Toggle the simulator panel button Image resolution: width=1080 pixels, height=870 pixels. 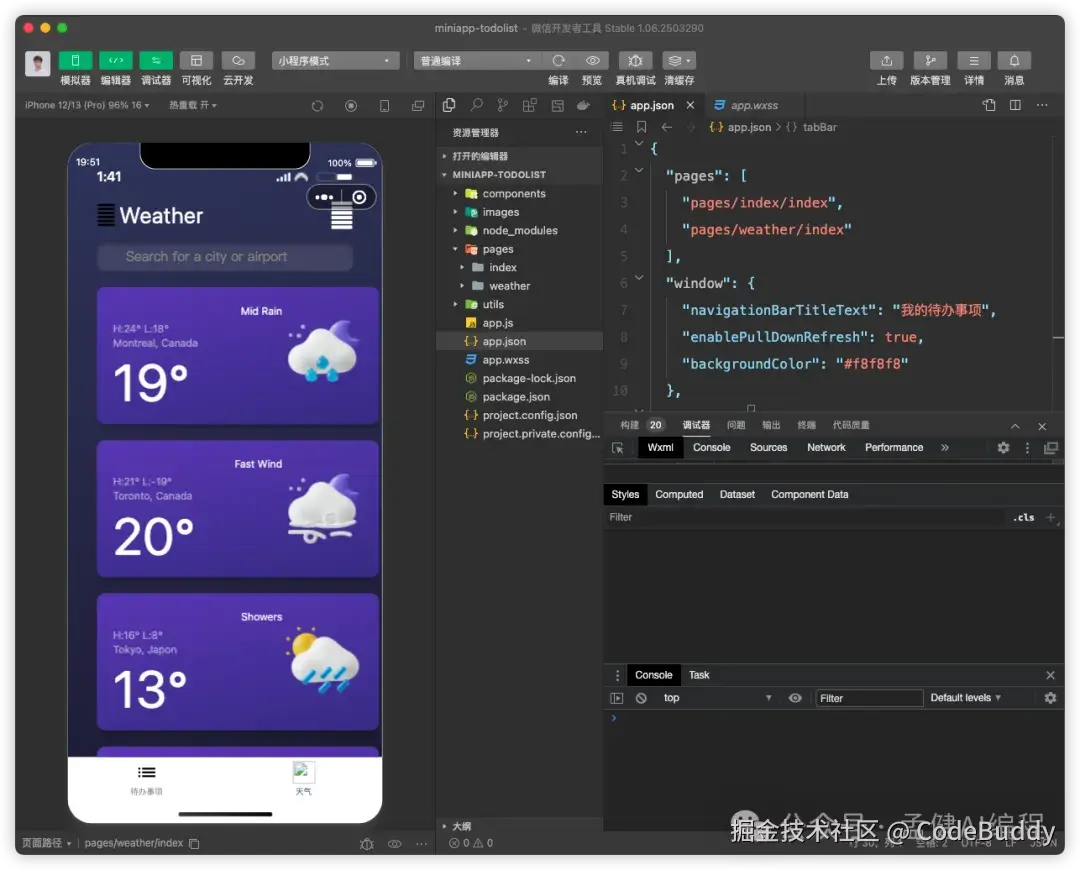click(76, 61)
